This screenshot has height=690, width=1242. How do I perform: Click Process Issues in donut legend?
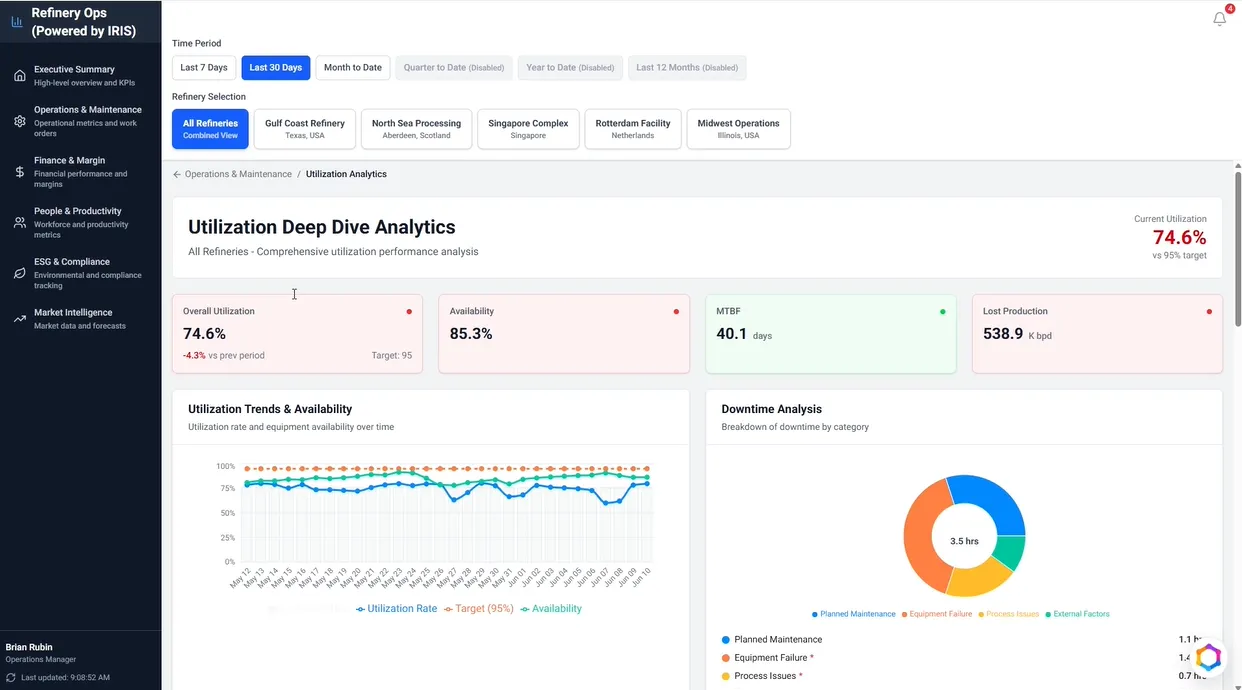click(x=1009, y=614)
